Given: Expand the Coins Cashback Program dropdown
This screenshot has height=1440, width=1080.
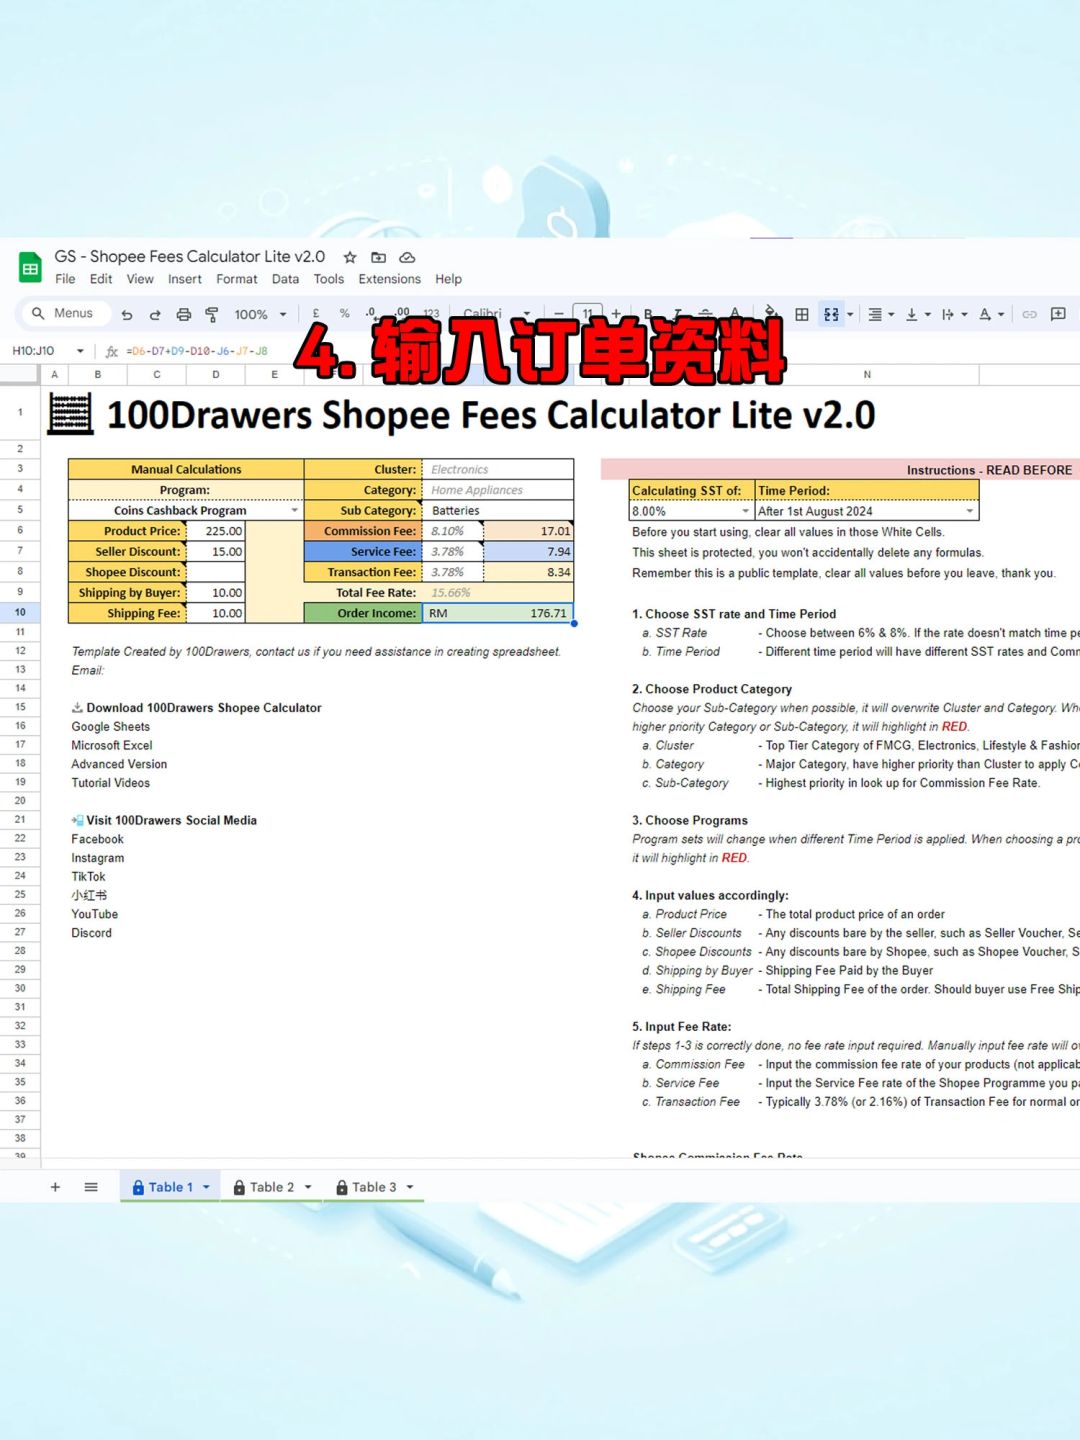Looking at the screenshot, I should point(294,510).
